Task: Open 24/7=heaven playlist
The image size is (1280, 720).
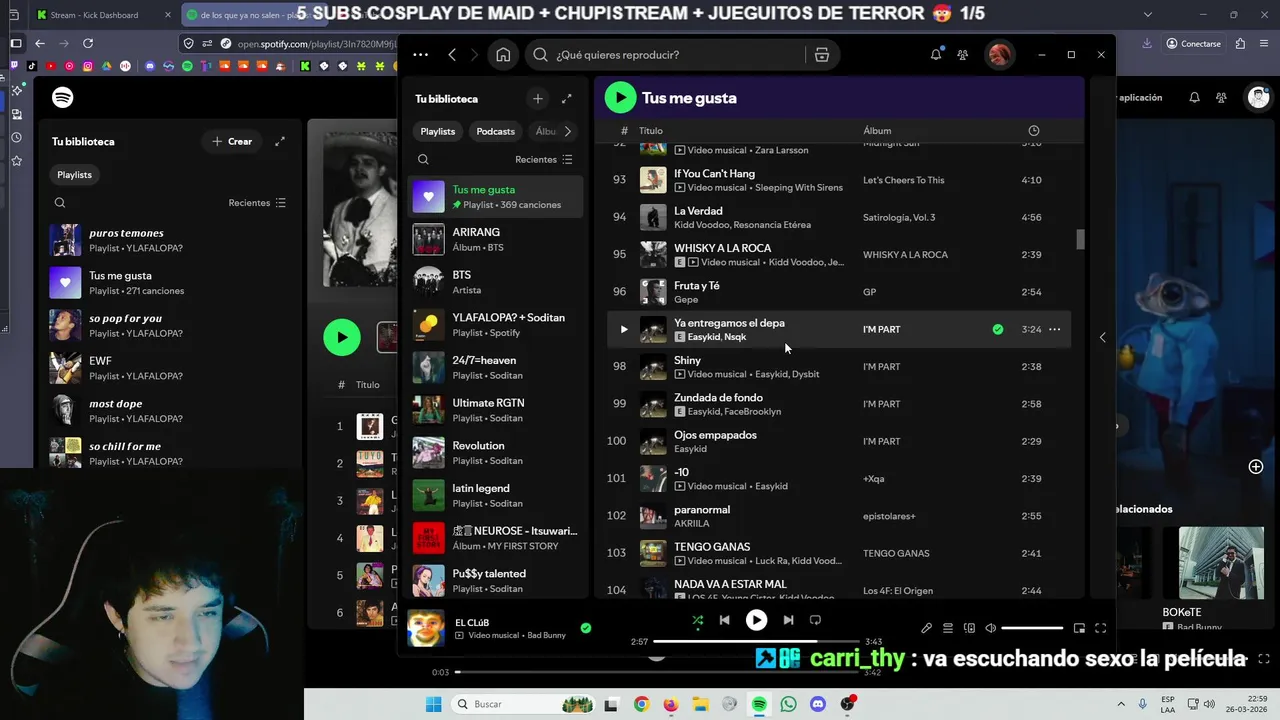Action: pos(496,367)
